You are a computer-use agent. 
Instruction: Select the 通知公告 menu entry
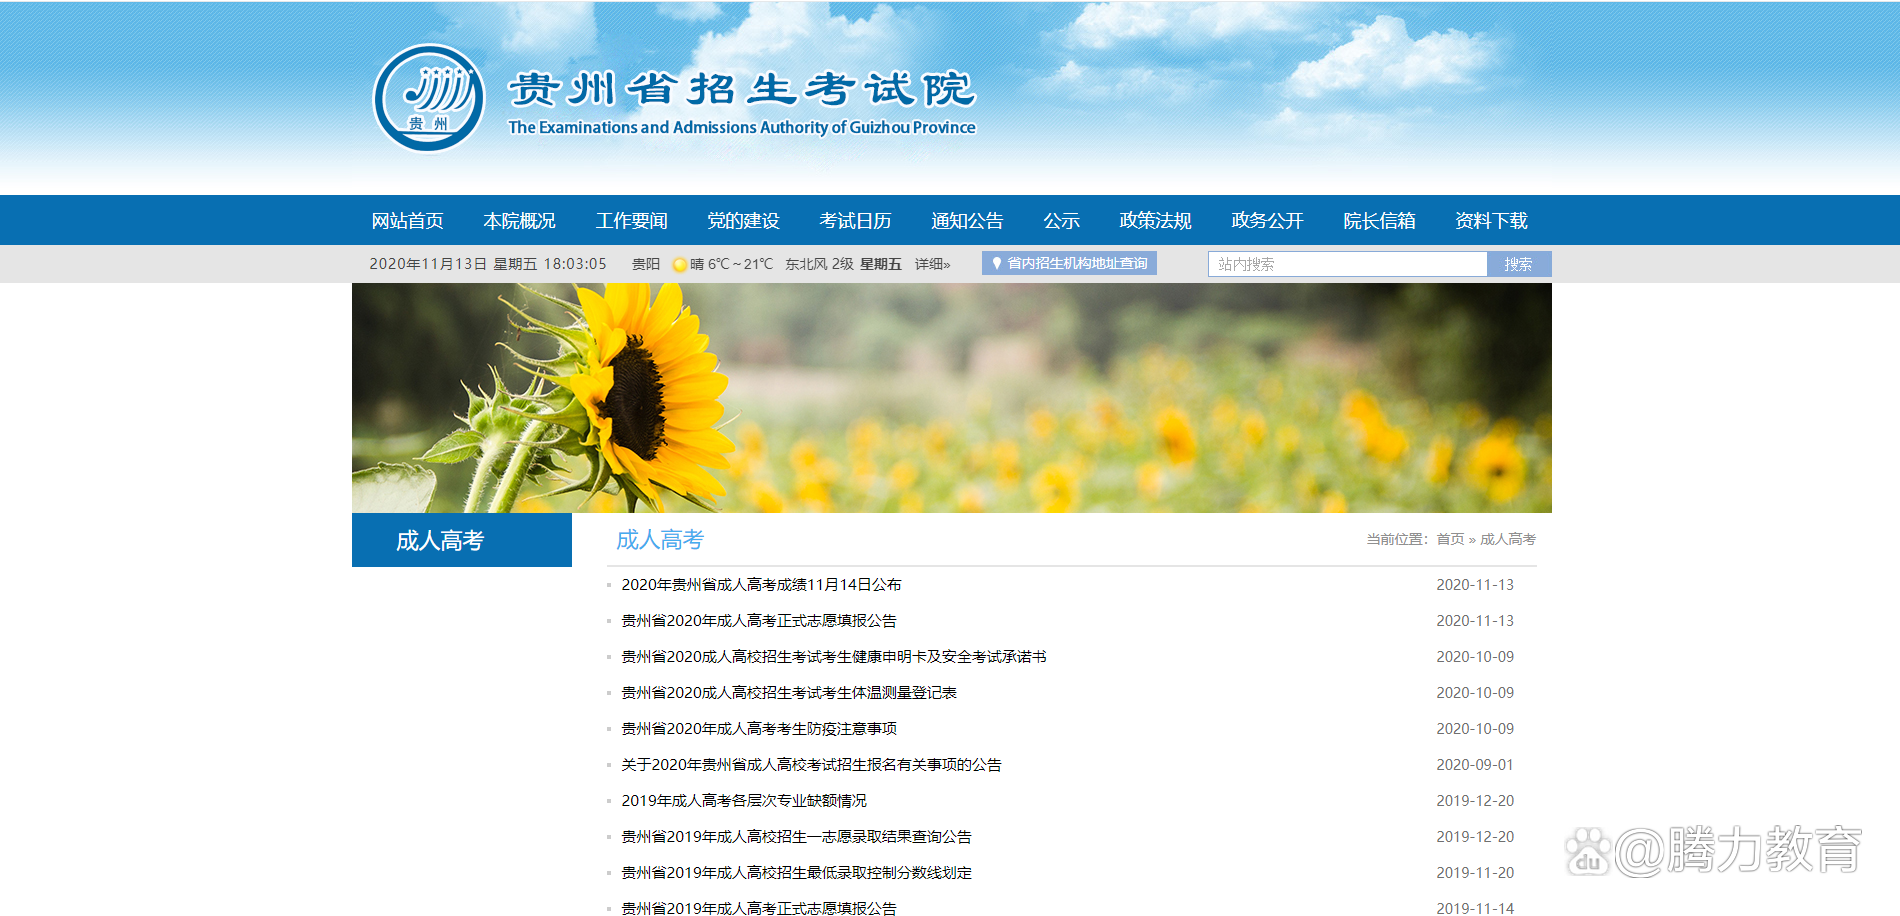(966, 220)
